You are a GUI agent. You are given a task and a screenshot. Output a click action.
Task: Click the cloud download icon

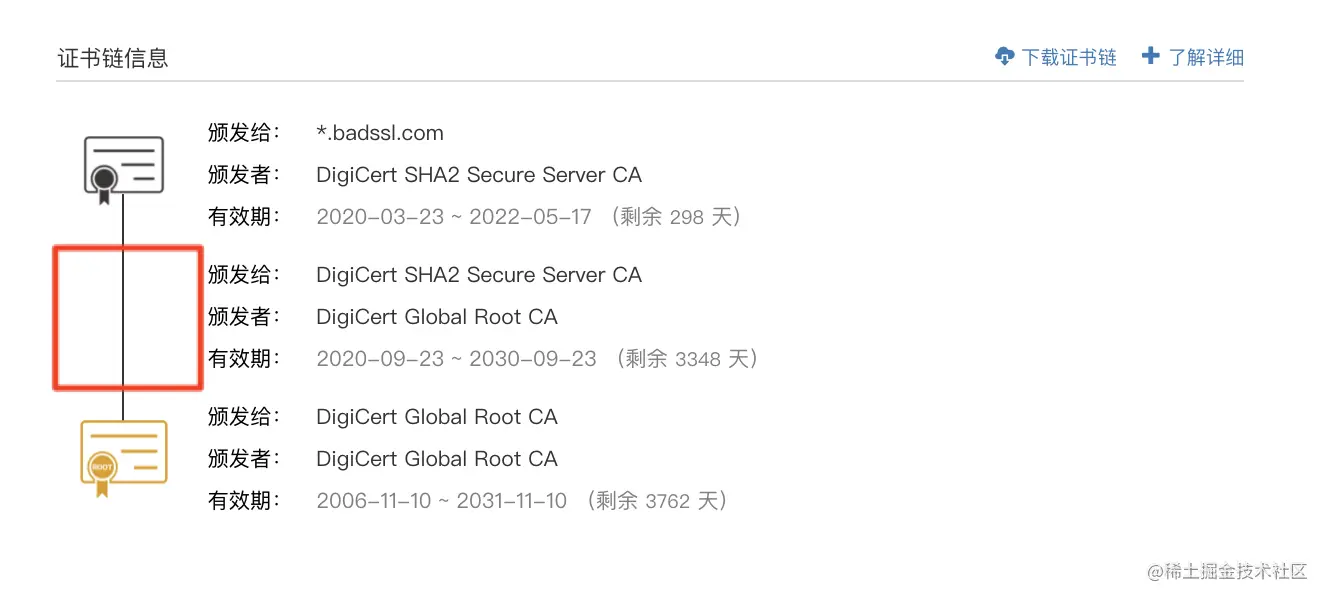point(1004,57)
